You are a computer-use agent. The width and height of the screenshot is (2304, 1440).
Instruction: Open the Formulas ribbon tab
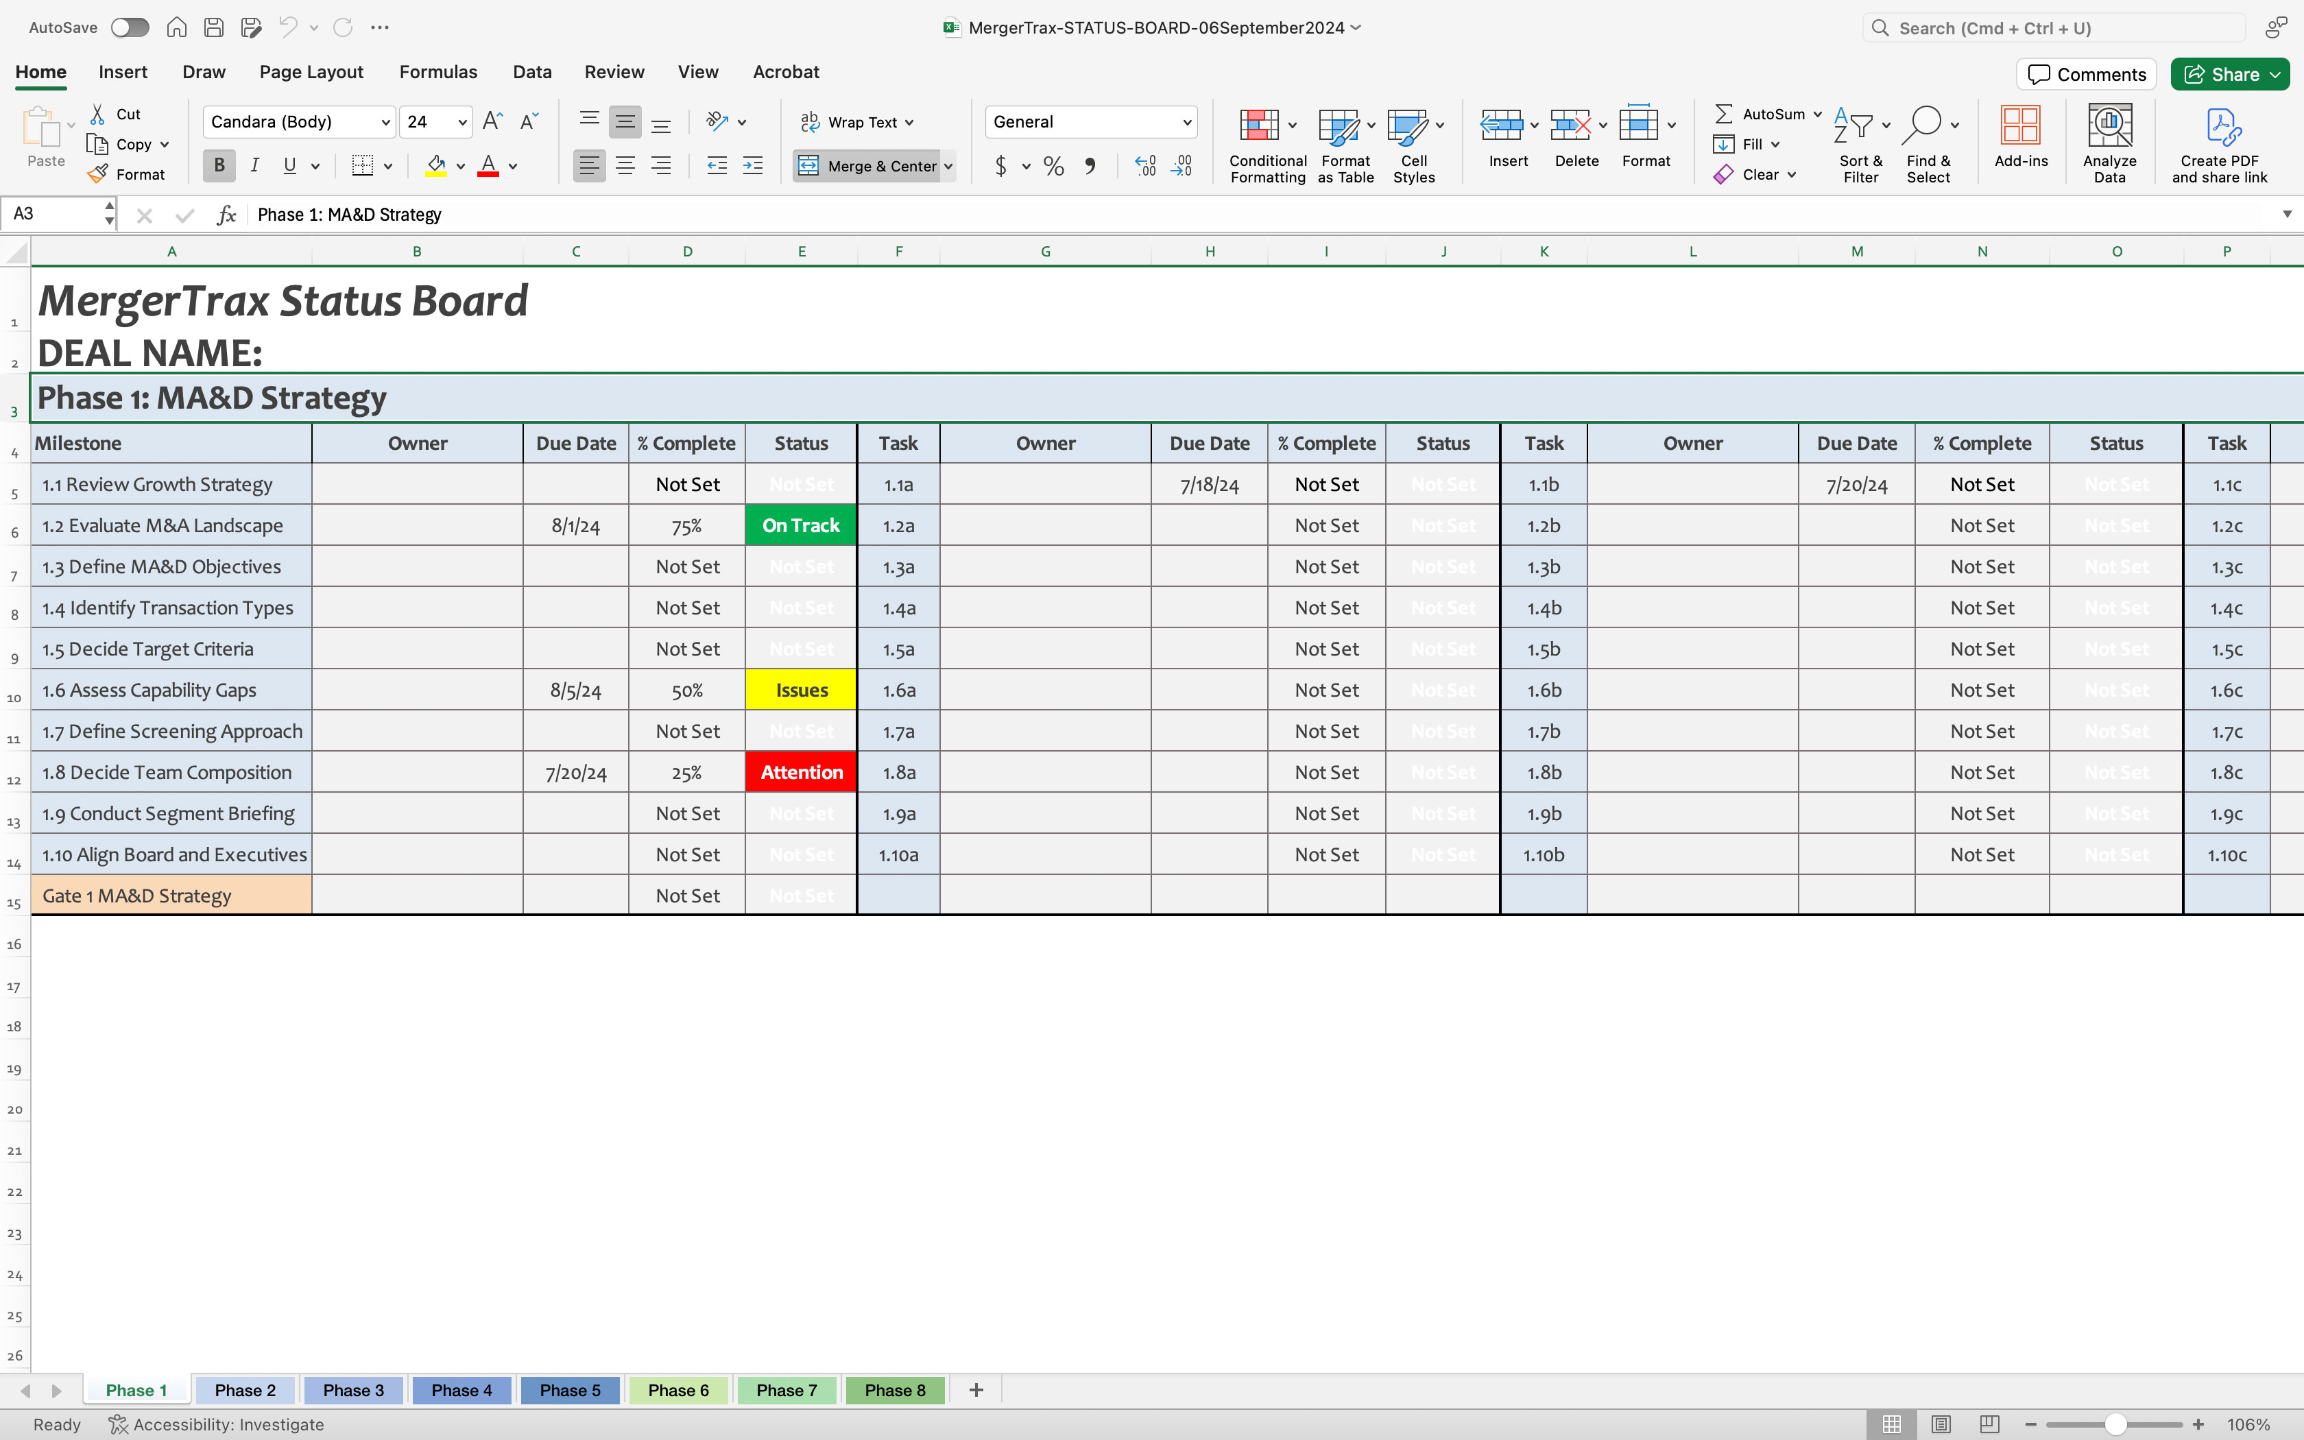tap(438, 72)
